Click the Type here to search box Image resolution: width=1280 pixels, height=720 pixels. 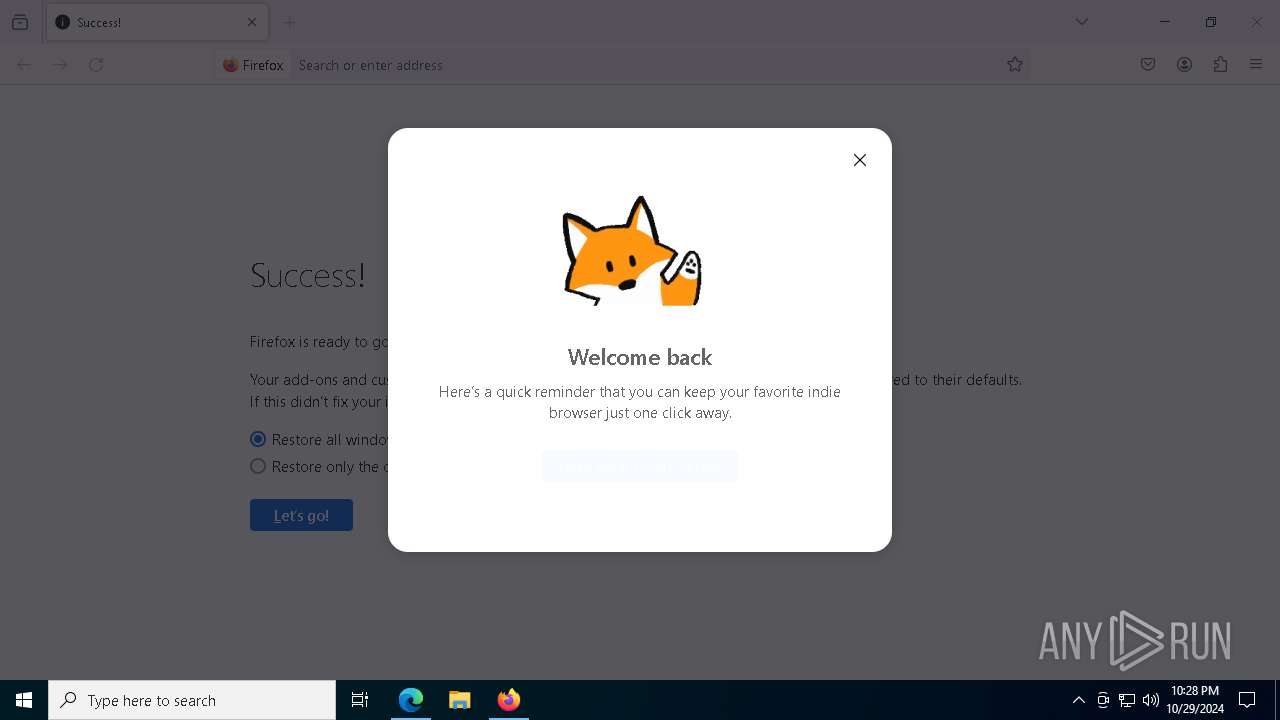(x=192, y=700)
